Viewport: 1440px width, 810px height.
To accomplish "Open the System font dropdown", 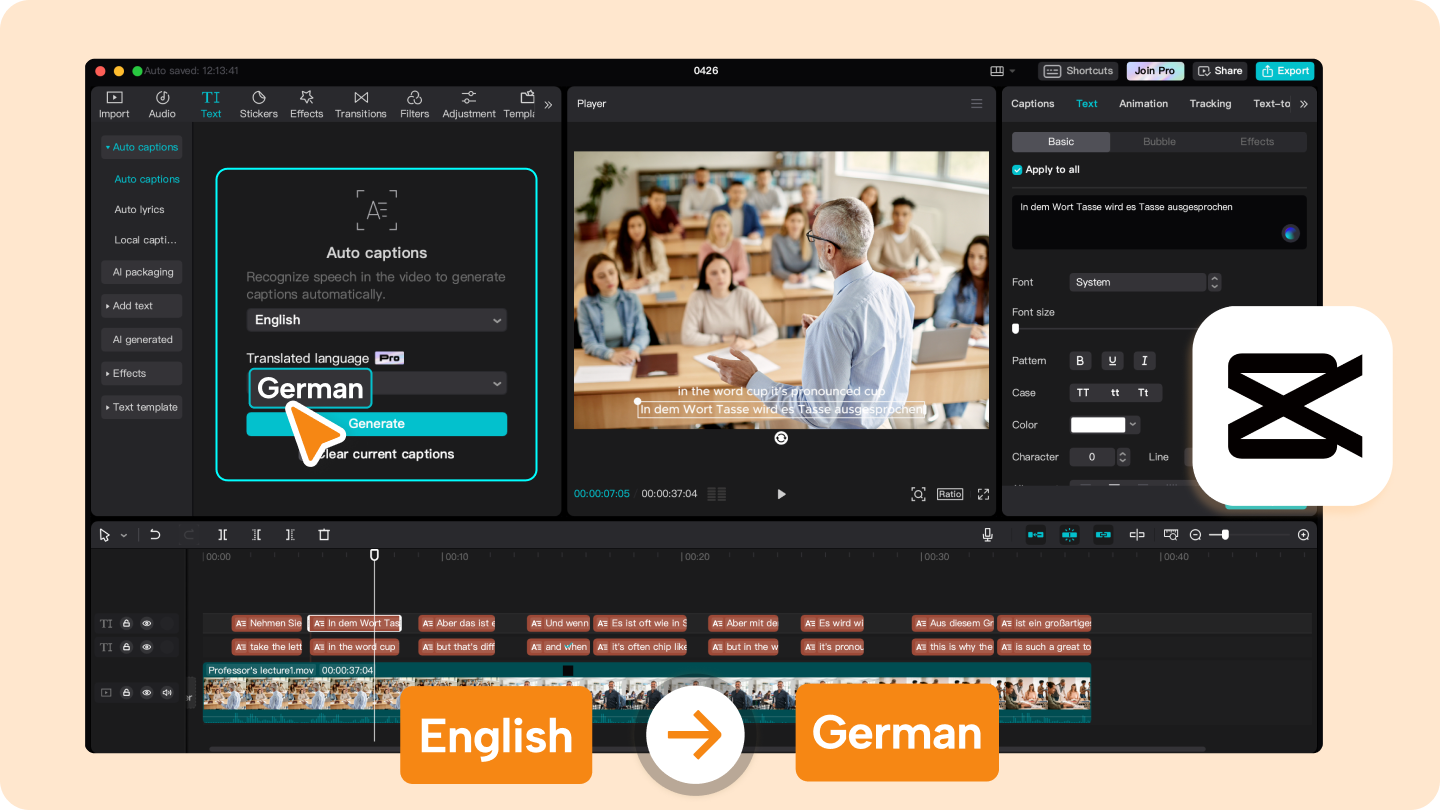I will (x=1138, y=281).
